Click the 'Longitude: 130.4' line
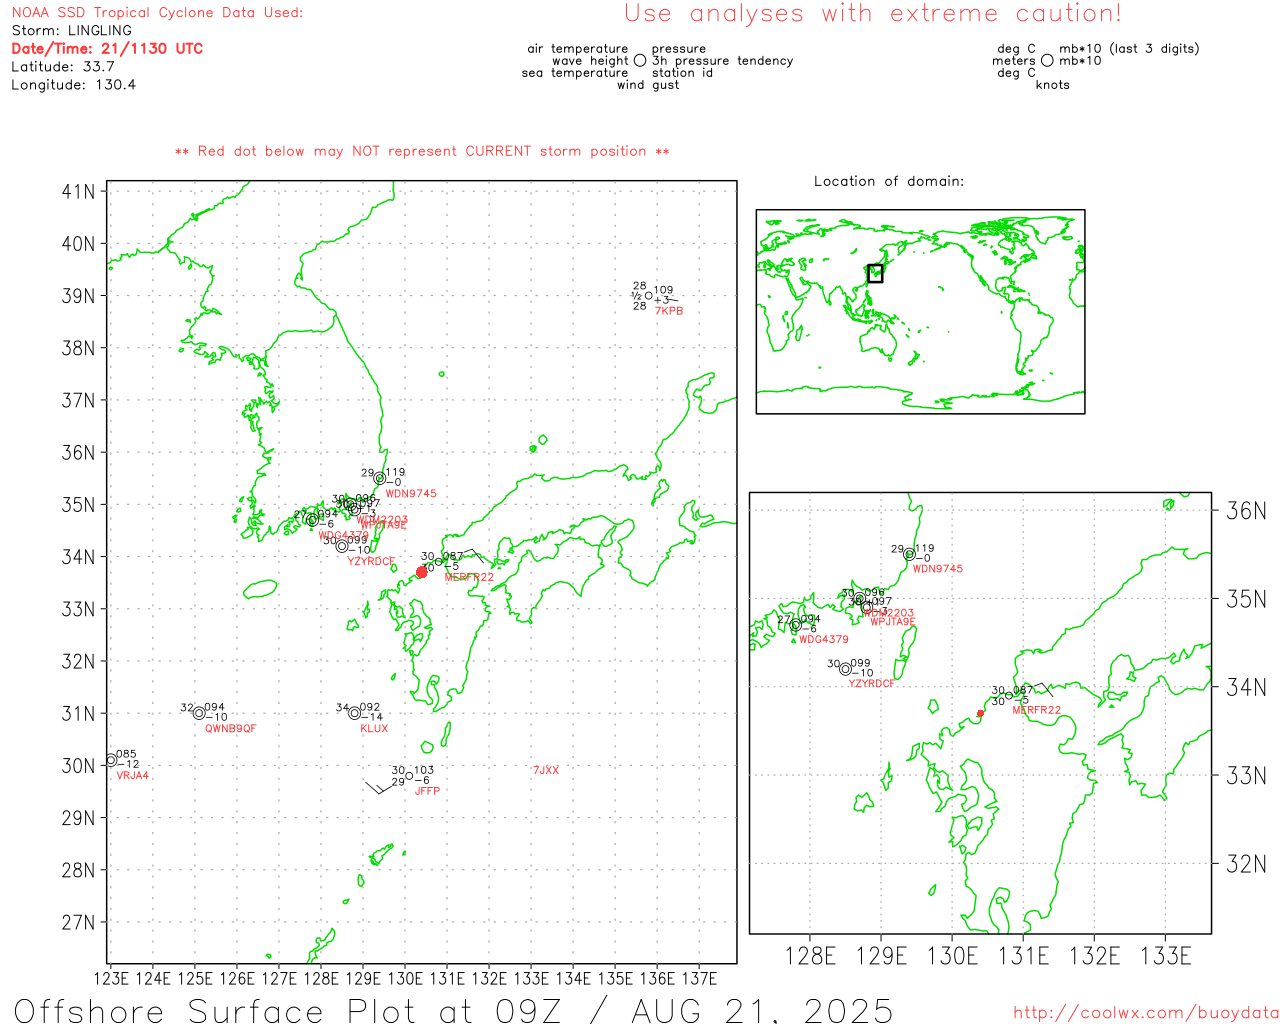The image size is (1280, 1024). coord(74,85)
